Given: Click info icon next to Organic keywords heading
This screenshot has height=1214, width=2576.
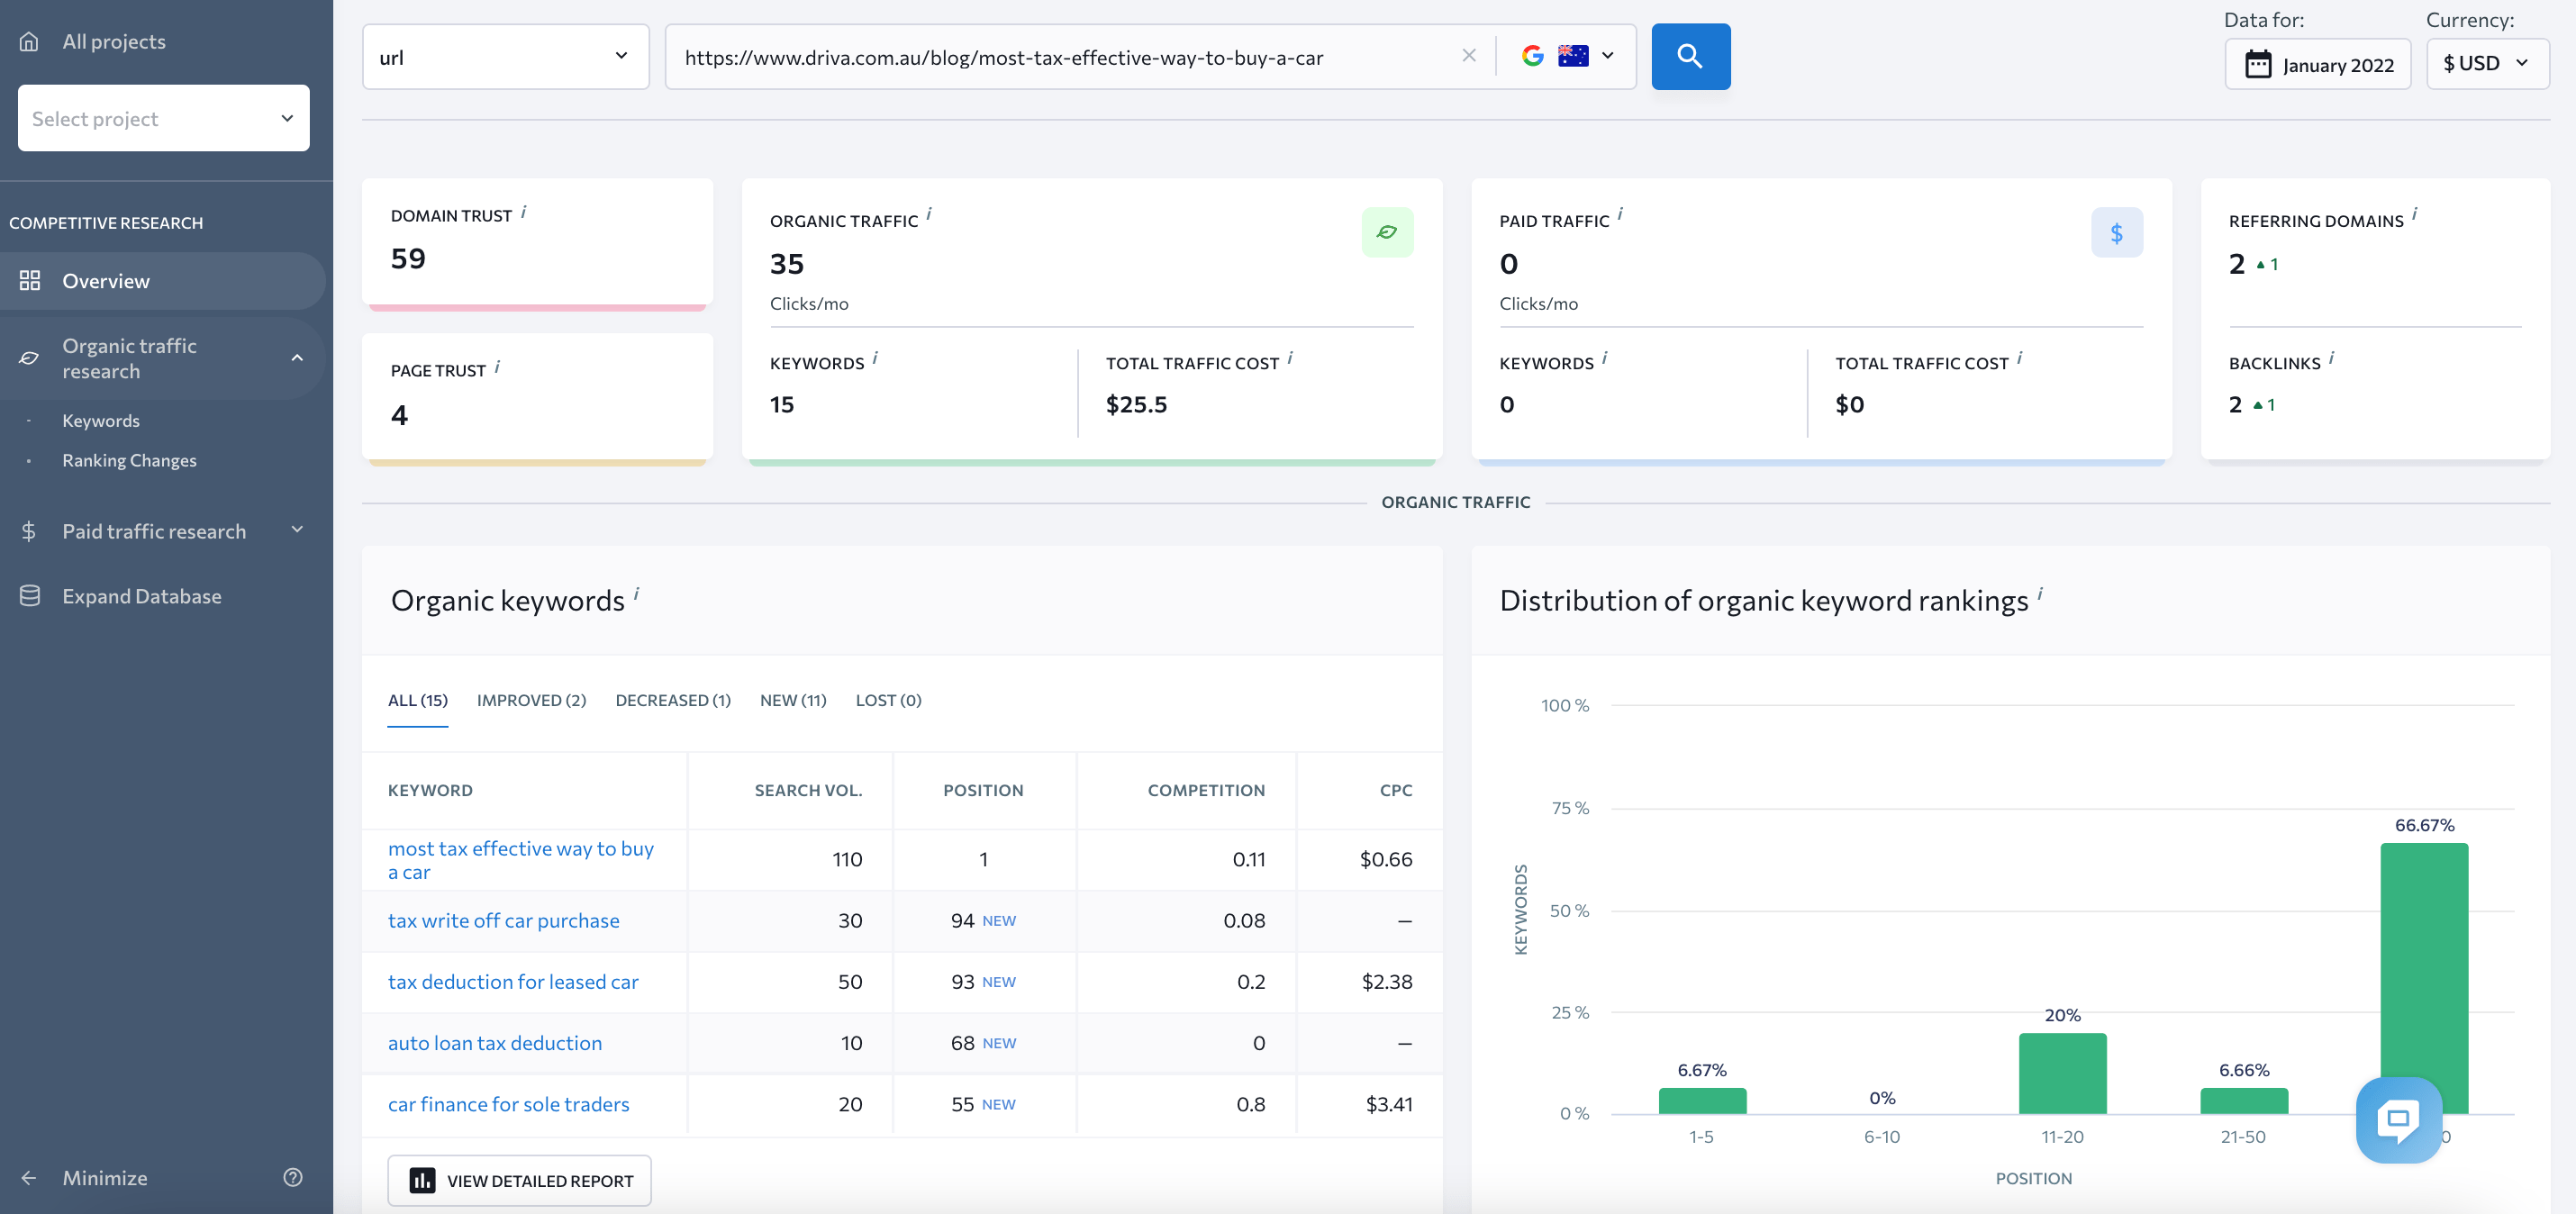Looking at the screenshot, I should (x=636, y=594).
